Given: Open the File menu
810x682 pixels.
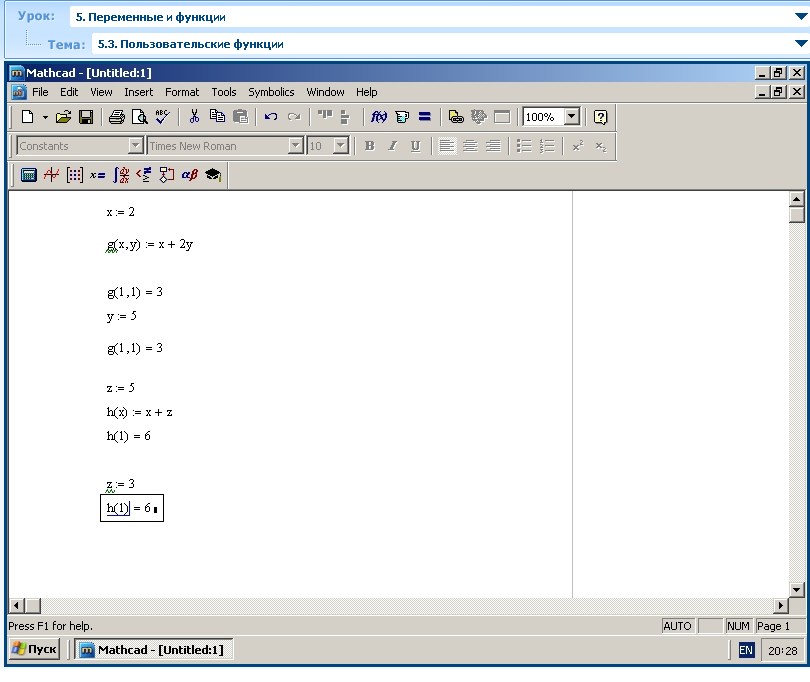Looking at the screenshot, I should (40, 92).
